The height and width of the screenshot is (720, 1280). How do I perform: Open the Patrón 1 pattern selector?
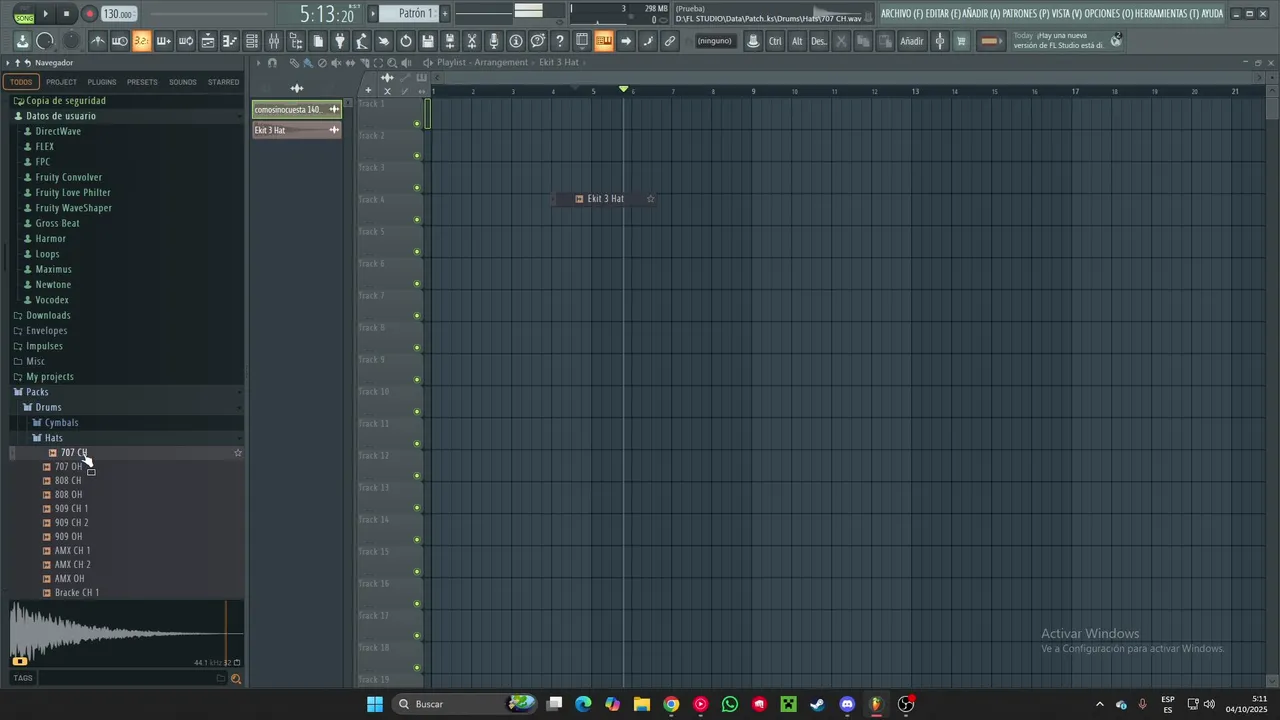(415, 13)
